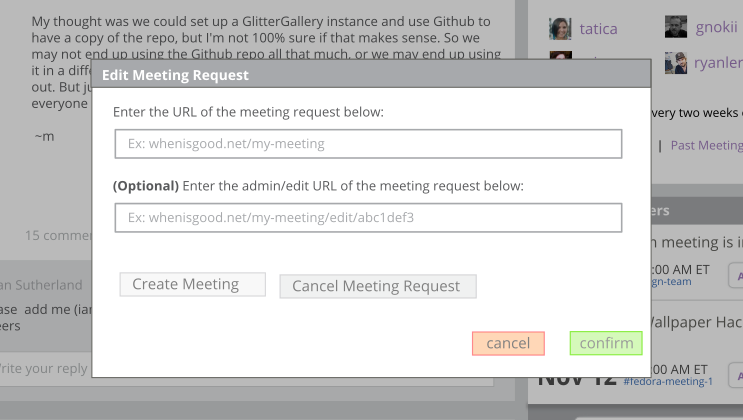
Task: Click the Write your reply field
Action: pyautogui.click(x=46, y=369)
